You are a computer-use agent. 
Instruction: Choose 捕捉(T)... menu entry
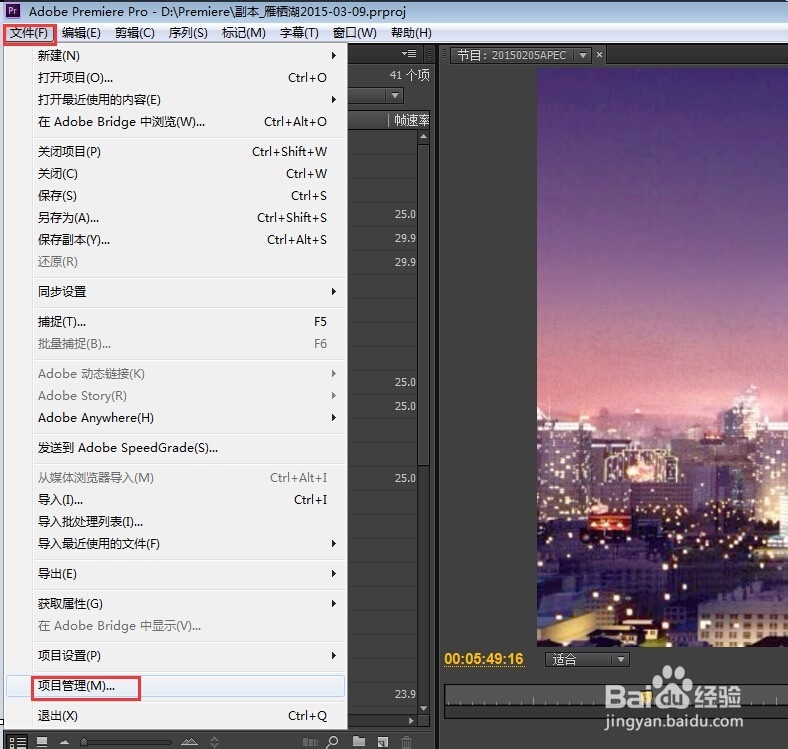click(x=188, y=322)
